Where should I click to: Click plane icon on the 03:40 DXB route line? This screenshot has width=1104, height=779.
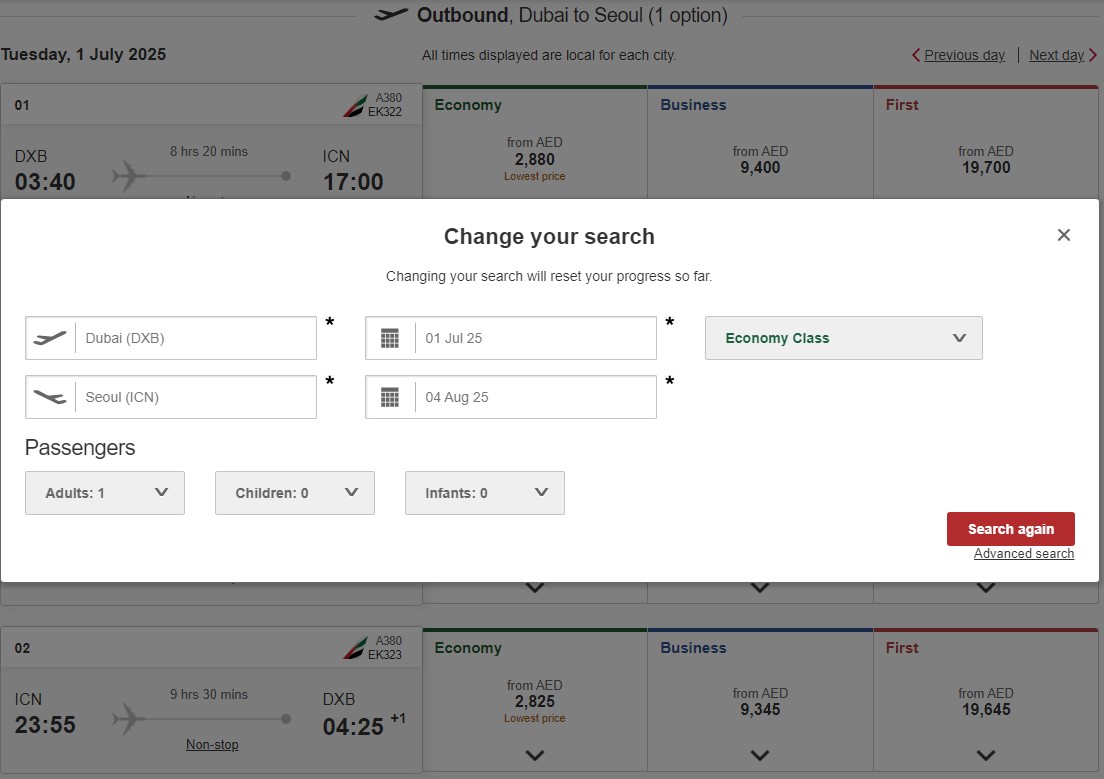pos(128,175)
